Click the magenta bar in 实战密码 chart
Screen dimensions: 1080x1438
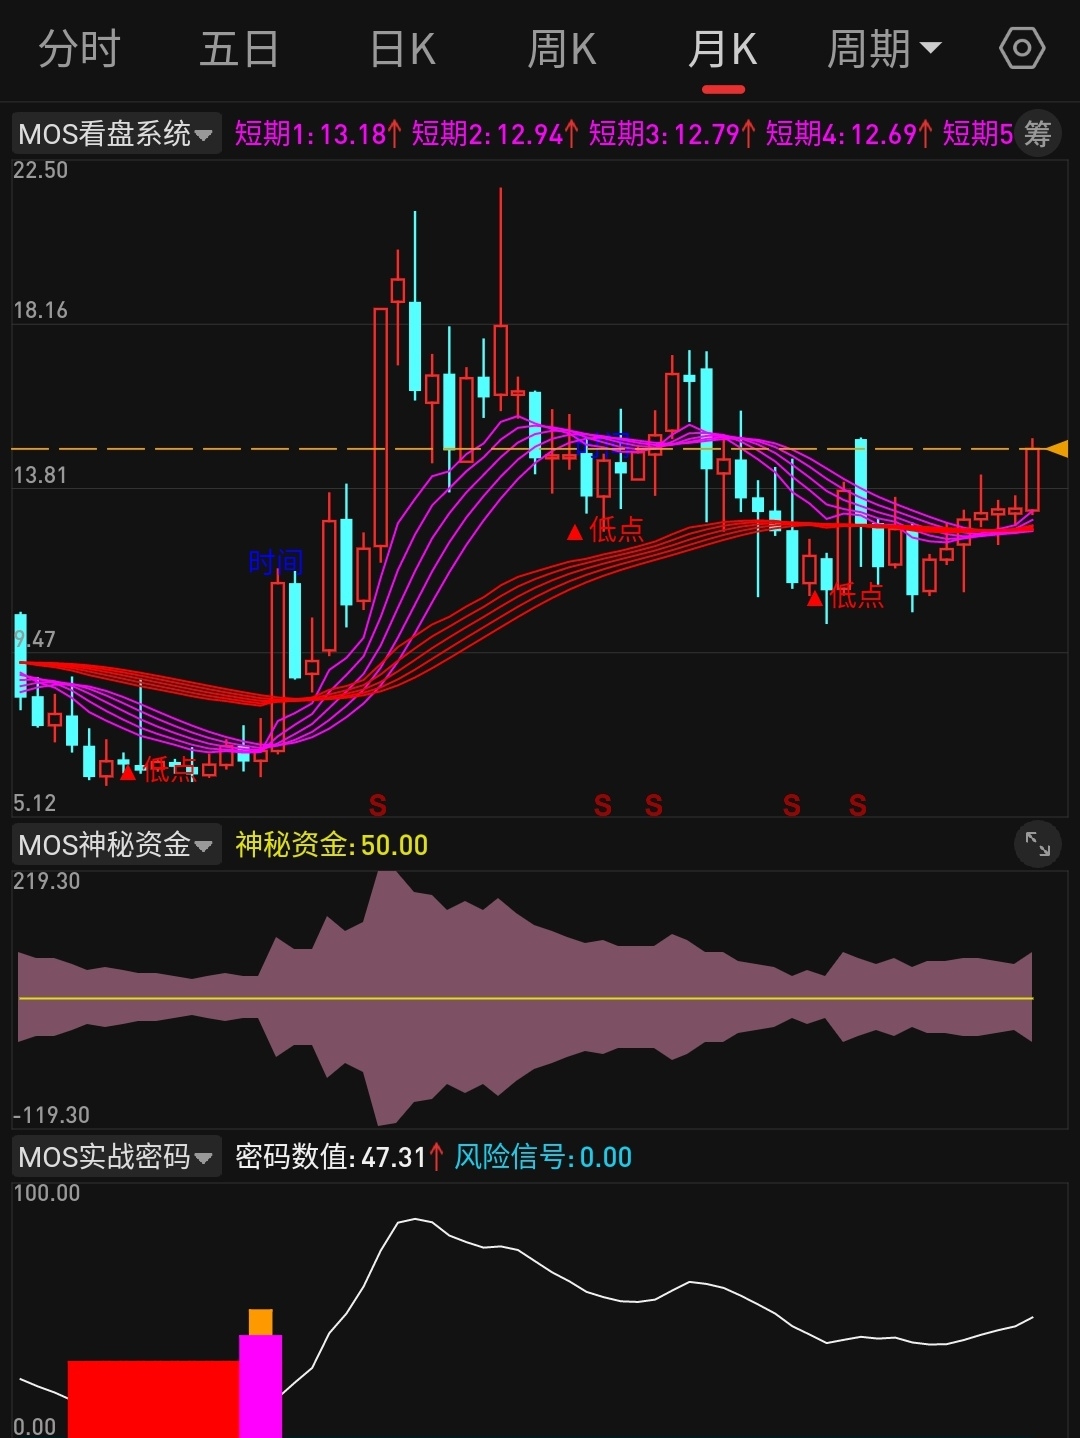click(260, 1386)
